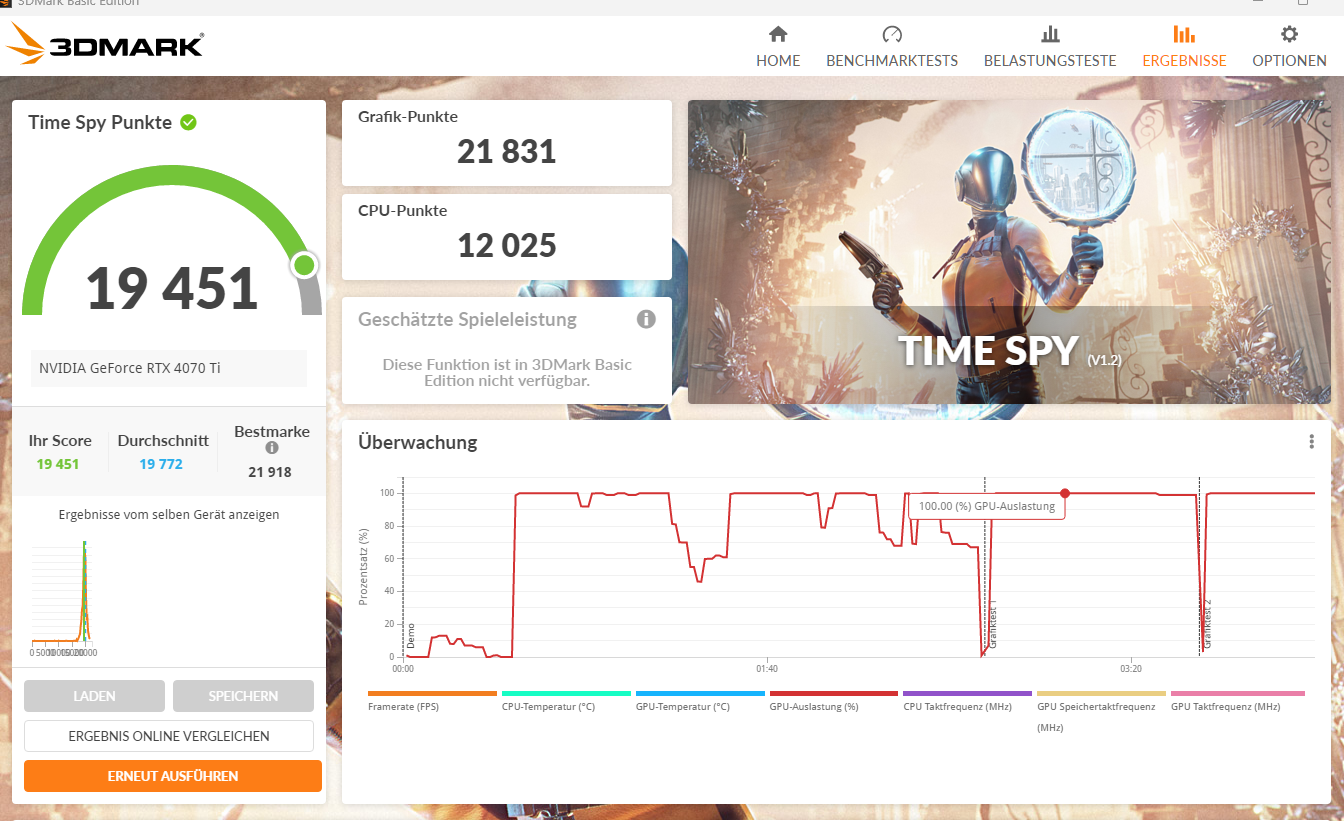1344x821 pixels.
Task: Click the green score gauge knob
Action: pyautogui.click(x=305, y=266)
